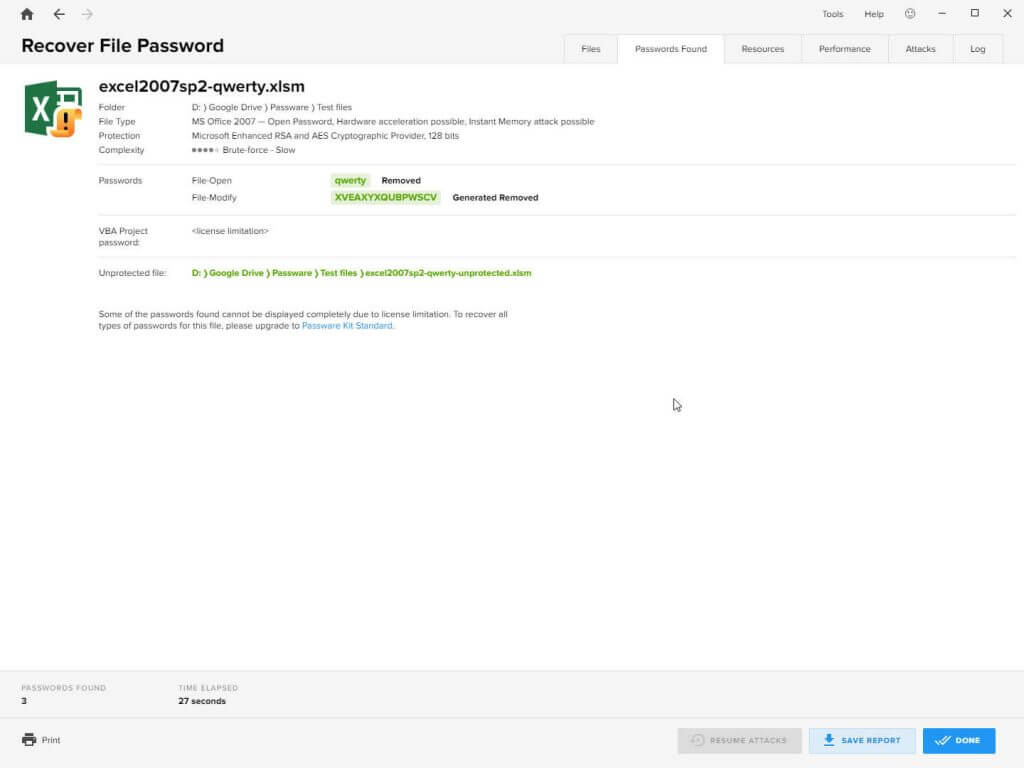Switch to the Files tab
The width and height of the screenshot is (1024, 768).
click(x=591, y=49)
